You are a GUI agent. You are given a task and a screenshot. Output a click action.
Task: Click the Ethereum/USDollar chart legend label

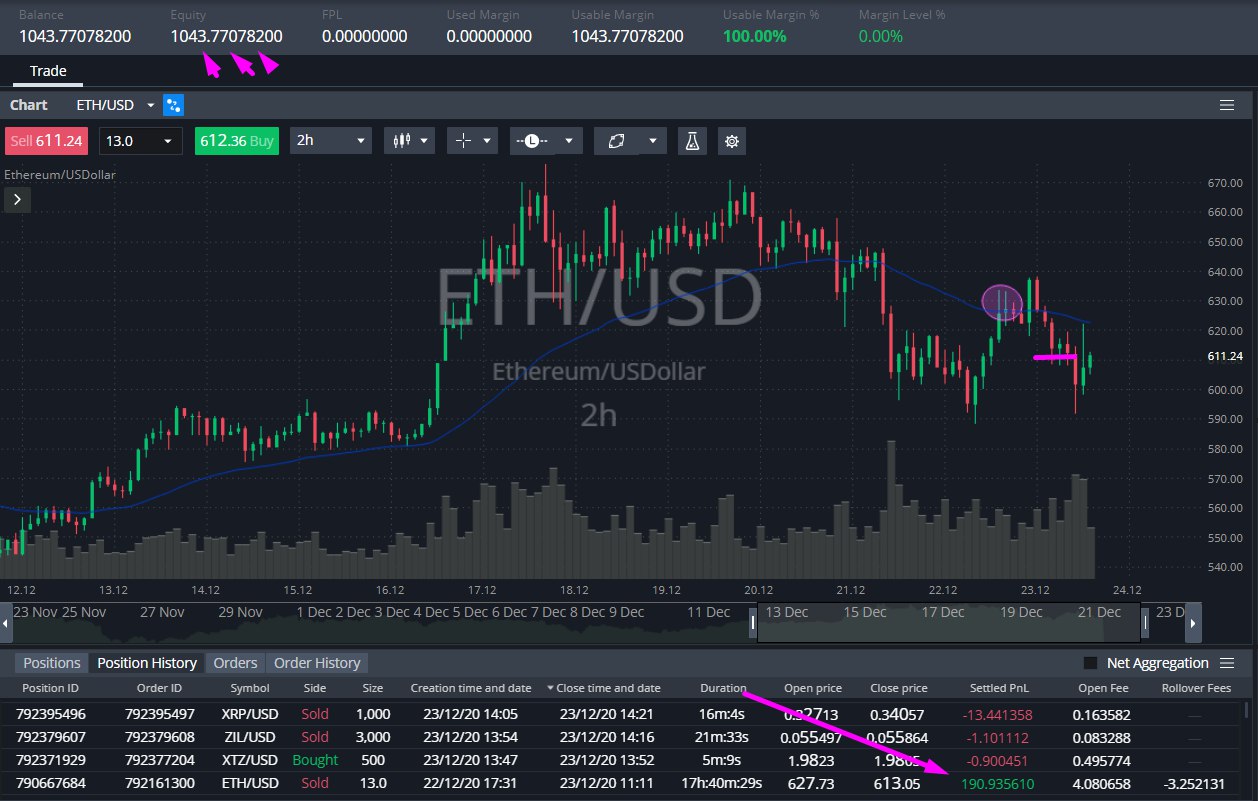[x=60, y=174]
